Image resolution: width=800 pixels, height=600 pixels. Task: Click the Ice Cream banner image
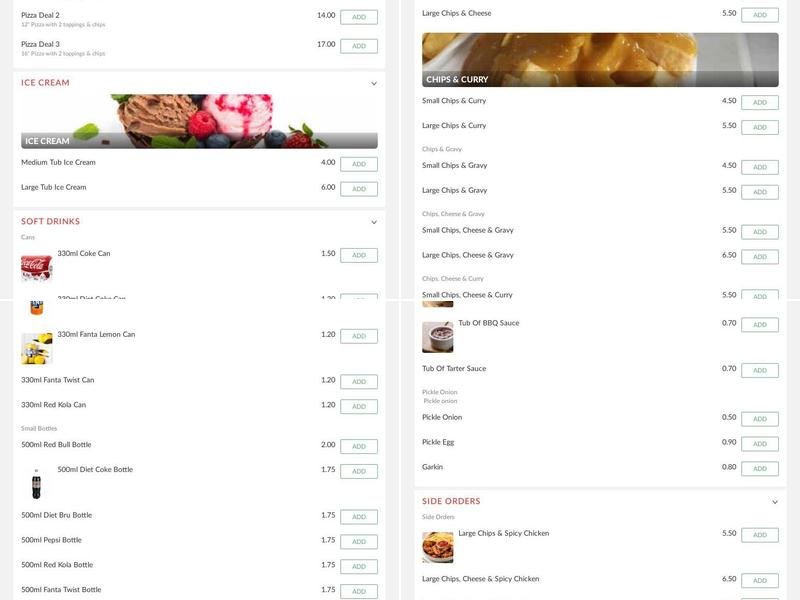(x=199, y=121)
